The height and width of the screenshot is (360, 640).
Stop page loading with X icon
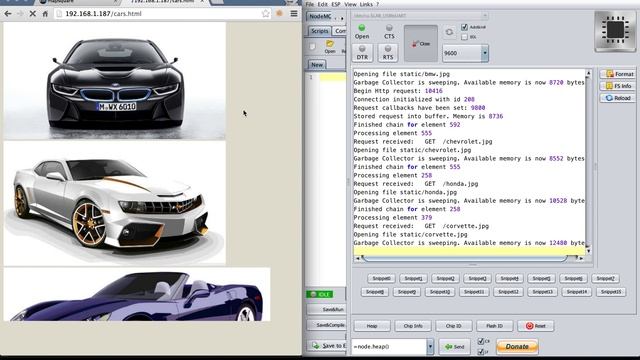[x=33, y=13]
